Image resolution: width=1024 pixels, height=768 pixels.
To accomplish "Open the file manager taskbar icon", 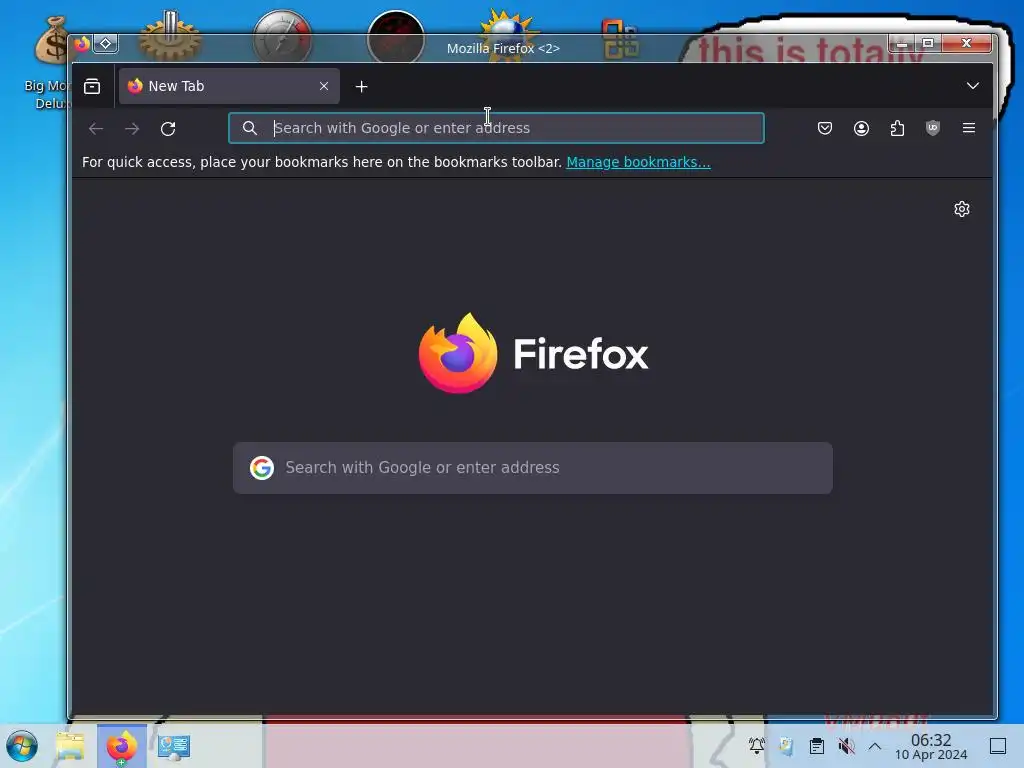I will [71, 746].
